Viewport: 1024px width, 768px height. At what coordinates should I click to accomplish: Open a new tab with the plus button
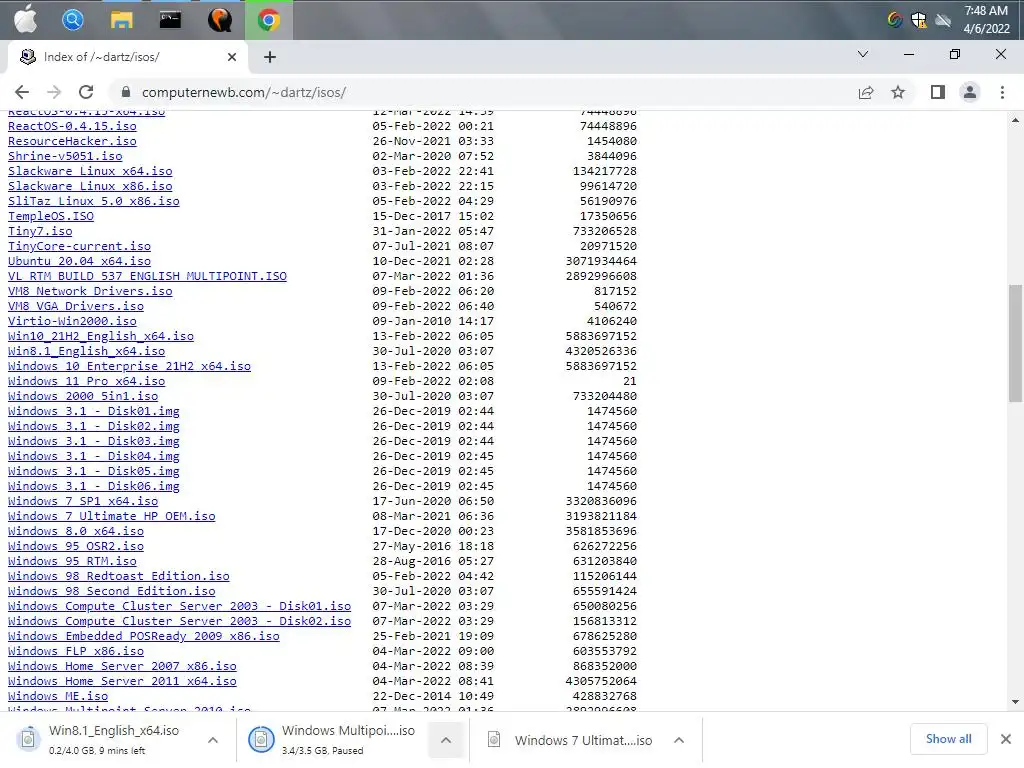[x=270, y=57]
